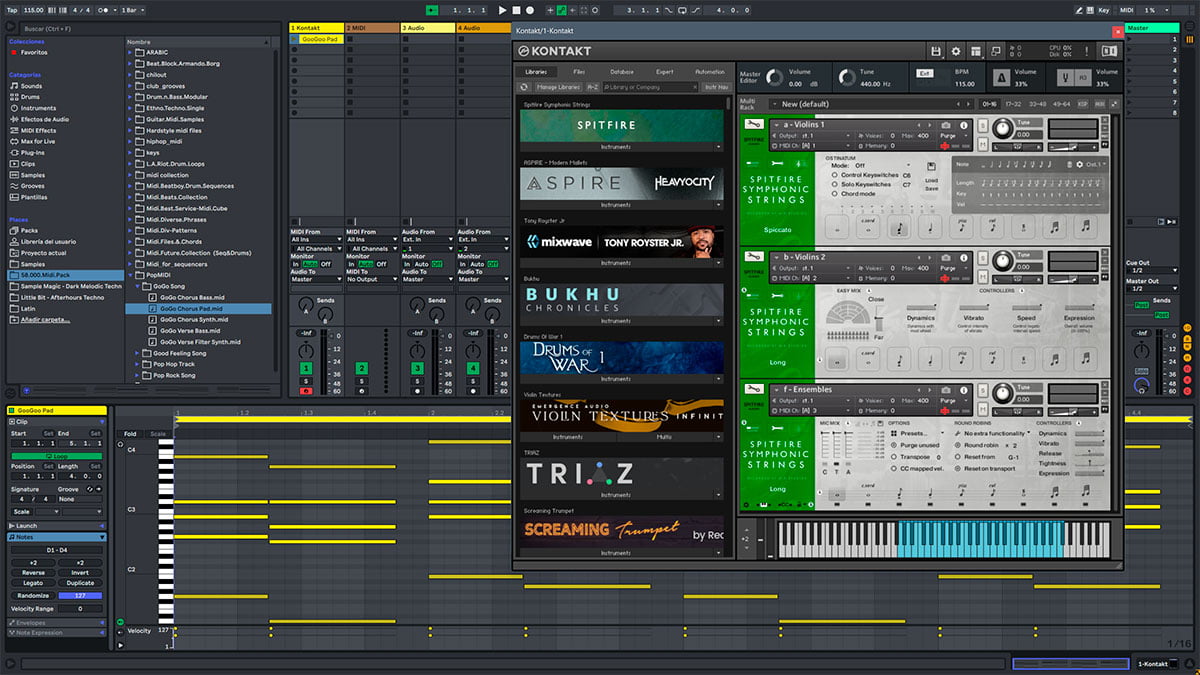Screen dimensions: 1200x675
Task: Click the wrench icon on the Violins 1 instrument
Action: click(755, 124)
